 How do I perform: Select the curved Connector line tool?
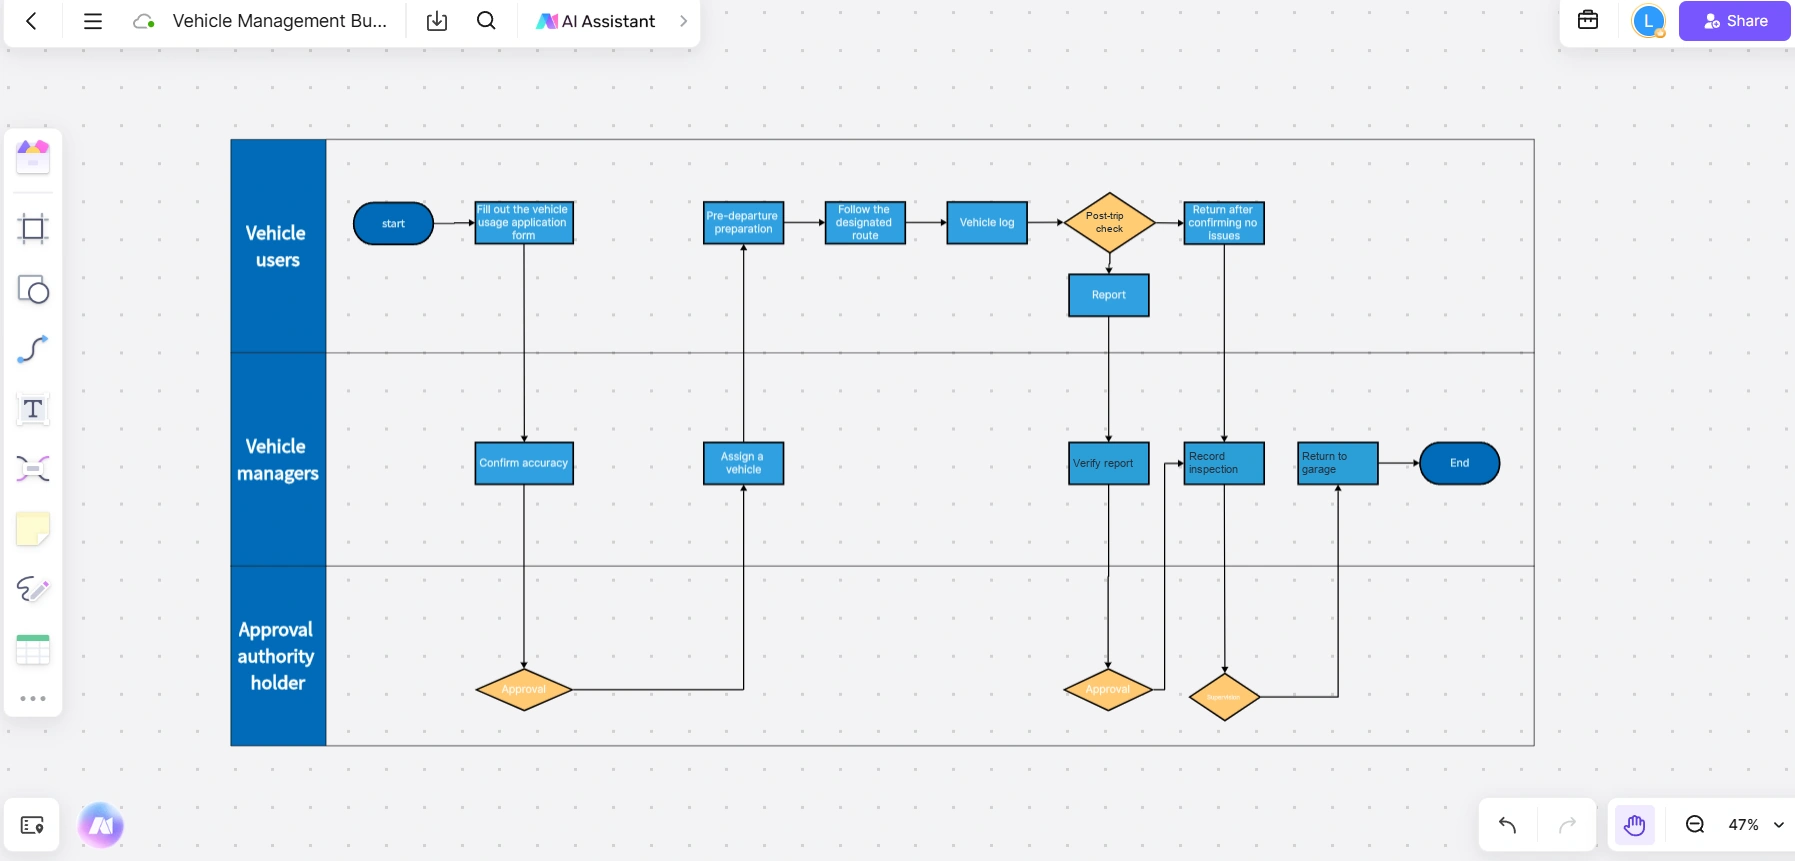click(x=33, y=349)
